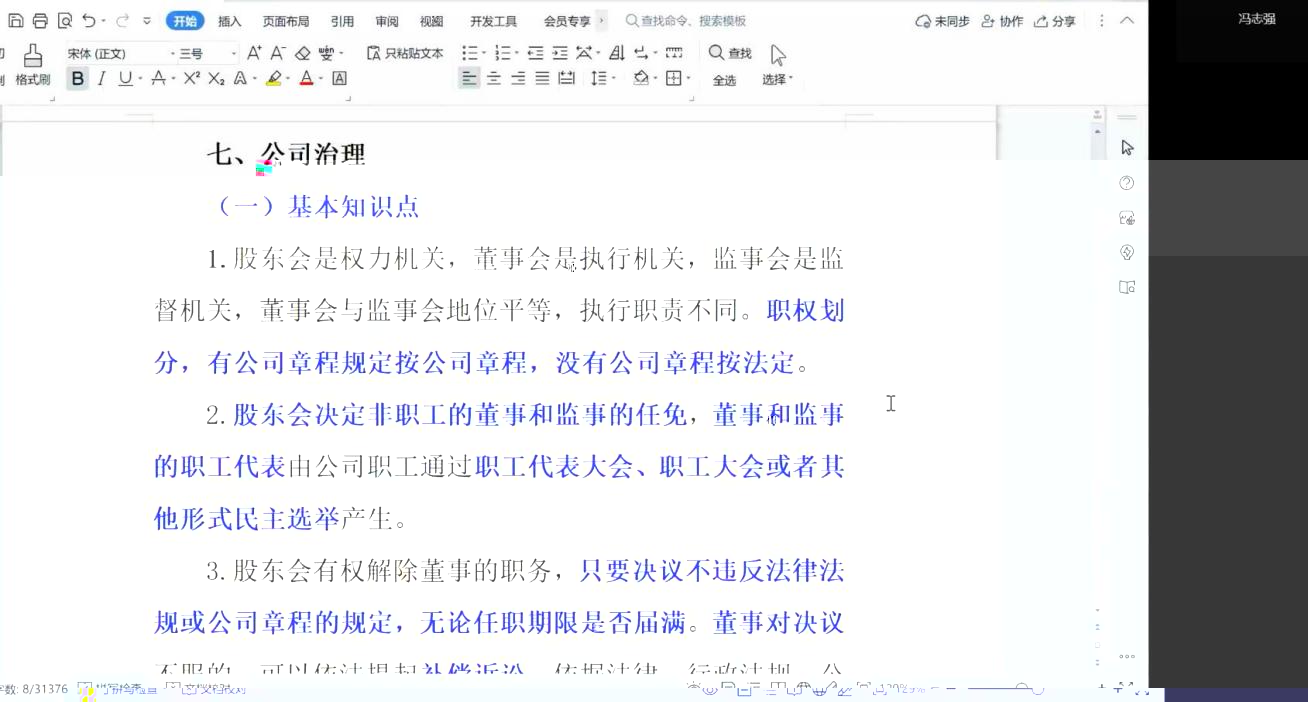Toggle Bold formatting

tap(77, 79)
